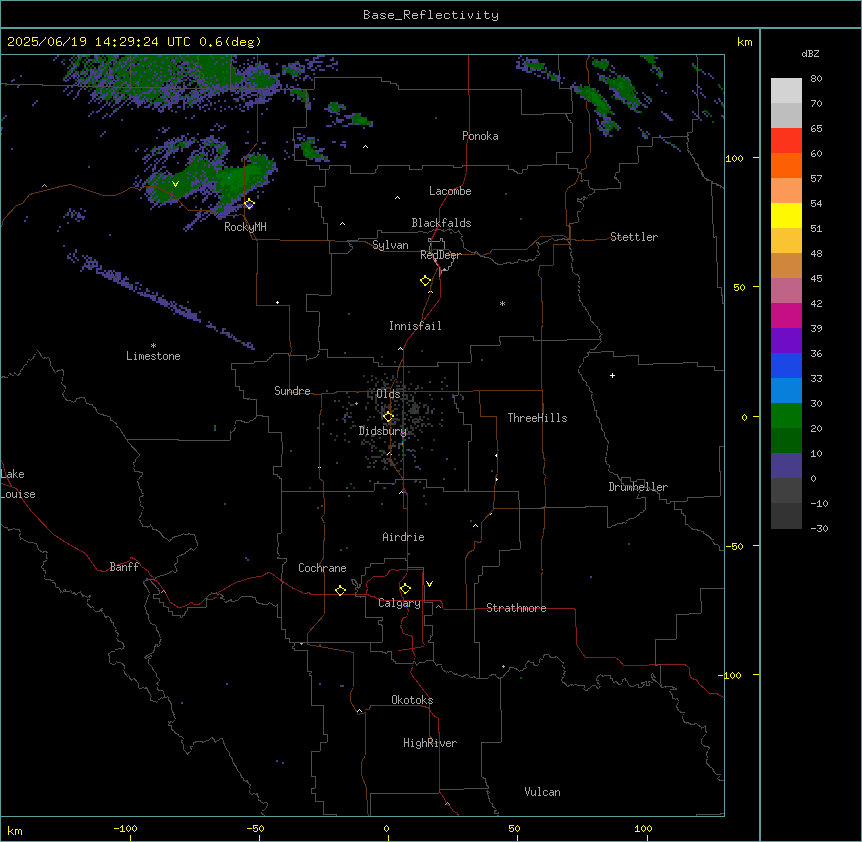Click the Lake Louise label at left edge

point(18,484)
